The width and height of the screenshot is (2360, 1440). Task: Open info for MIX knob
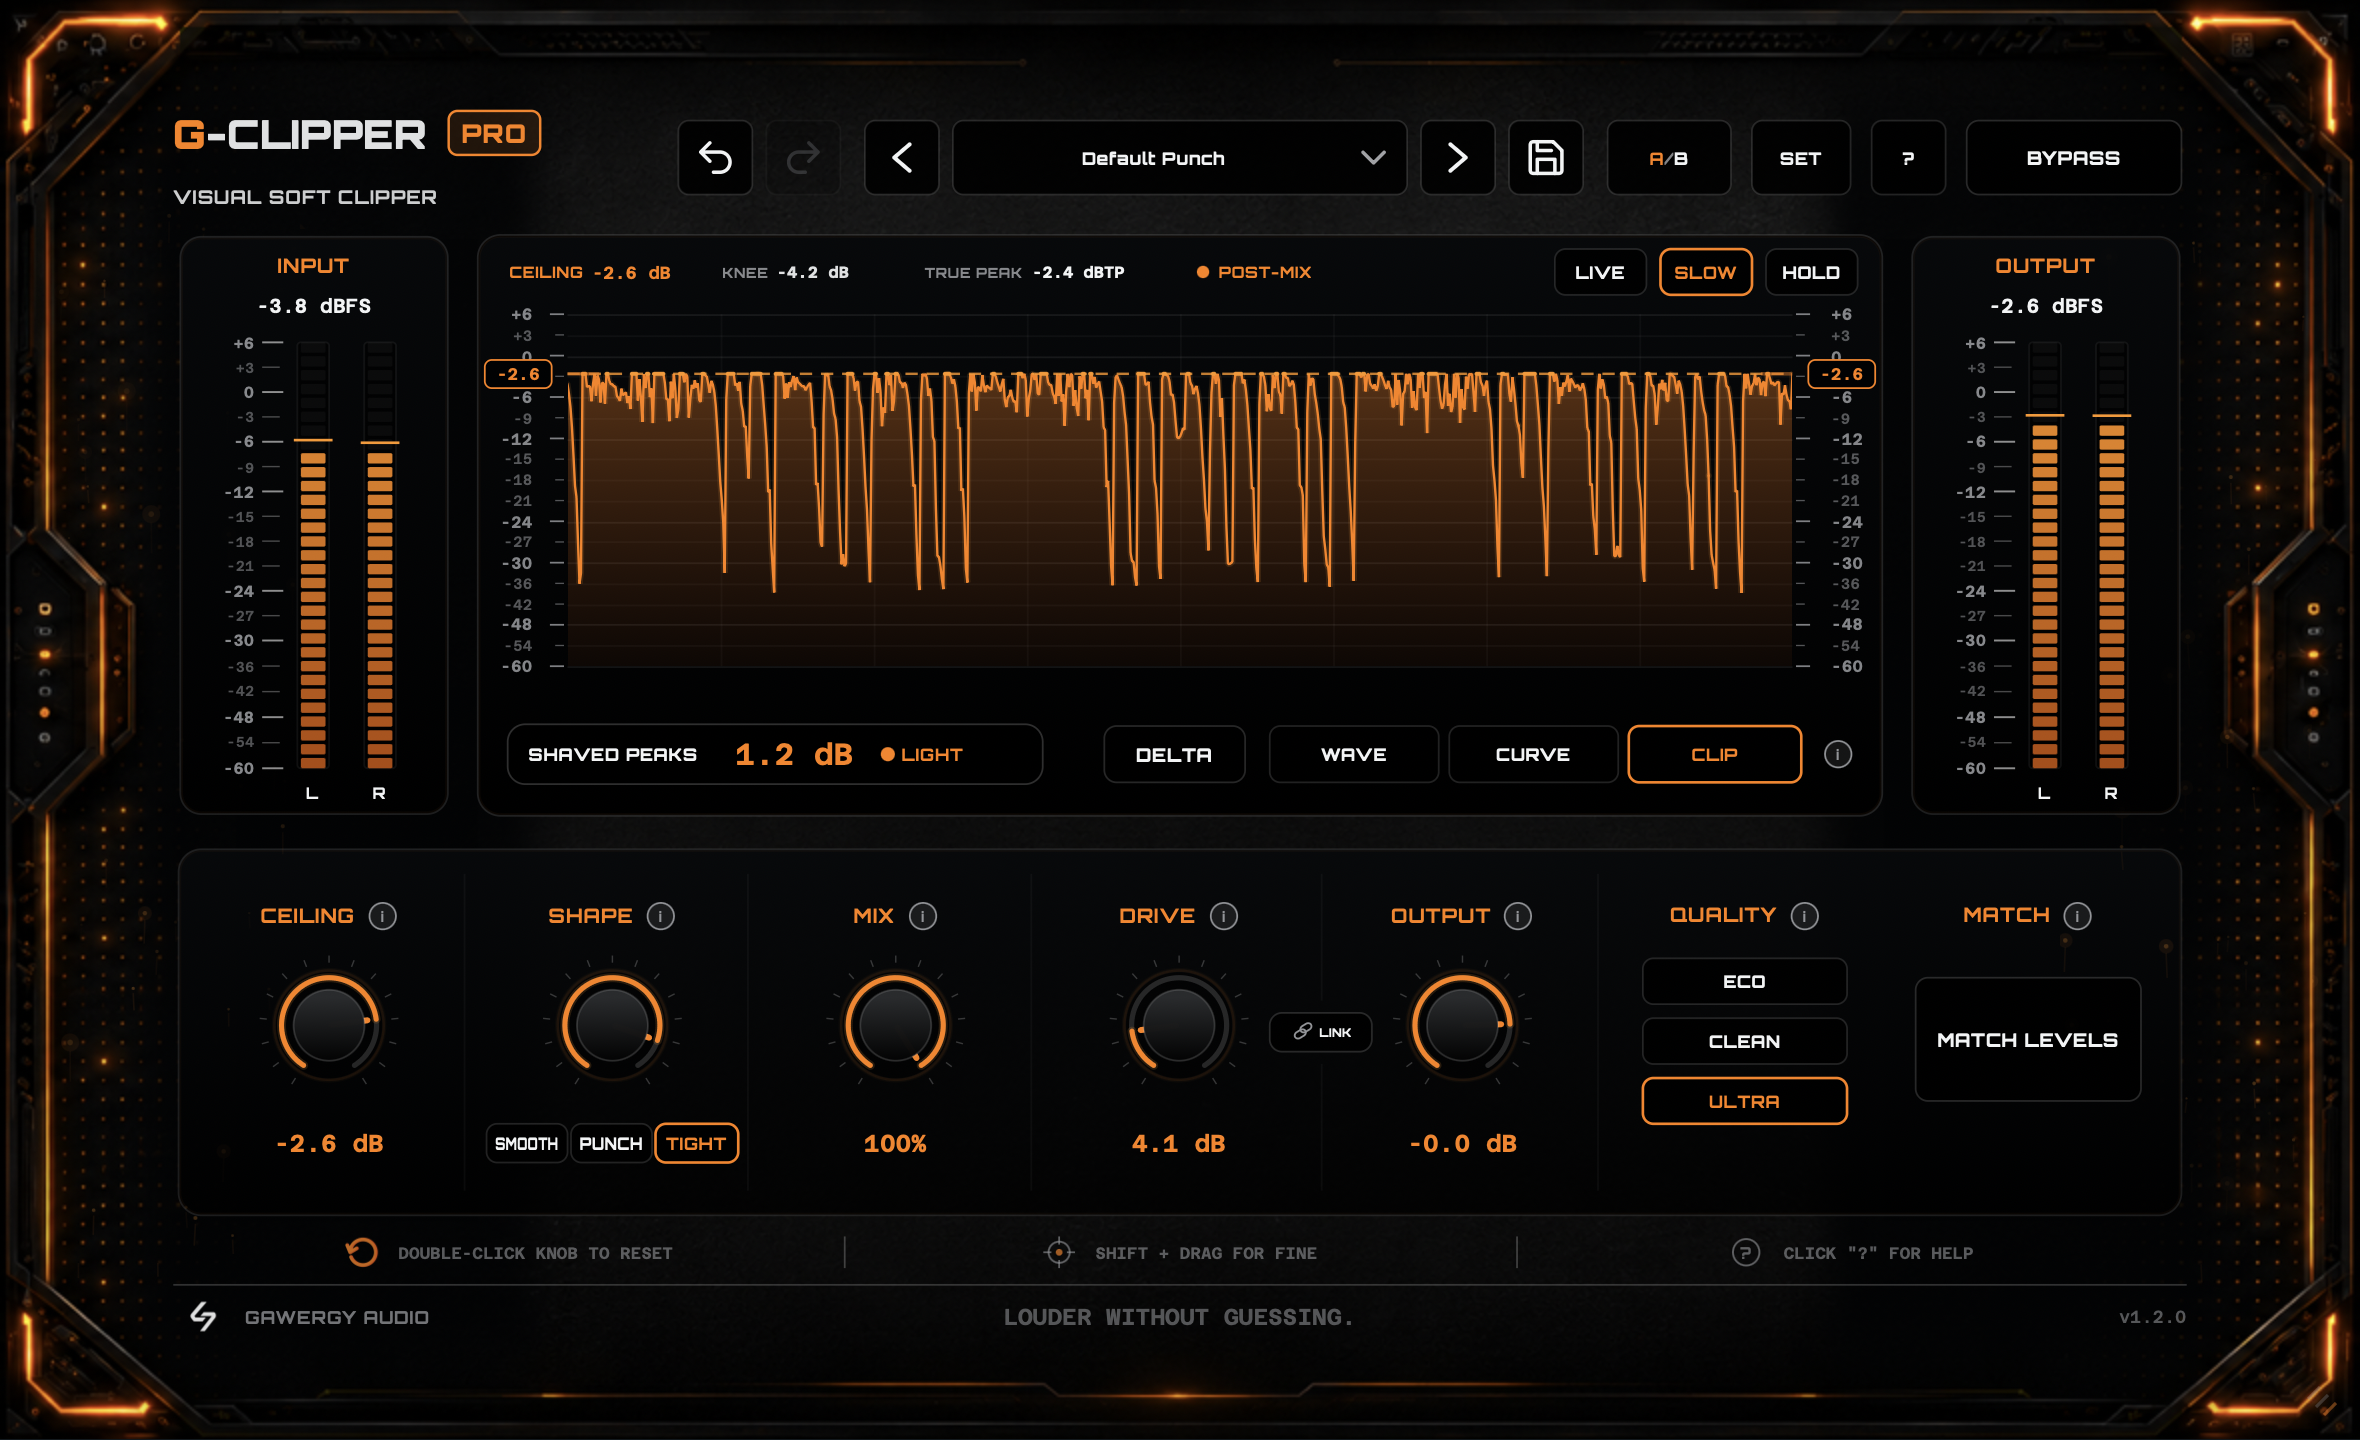(922, 916)
